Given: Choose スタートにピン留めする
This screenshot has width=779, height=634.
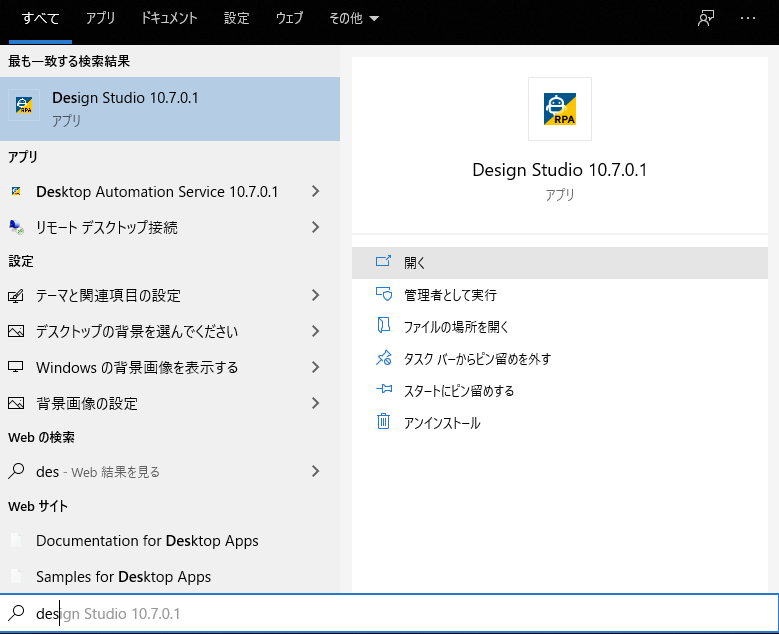Looking at the screenshot, I should point(559,391).
